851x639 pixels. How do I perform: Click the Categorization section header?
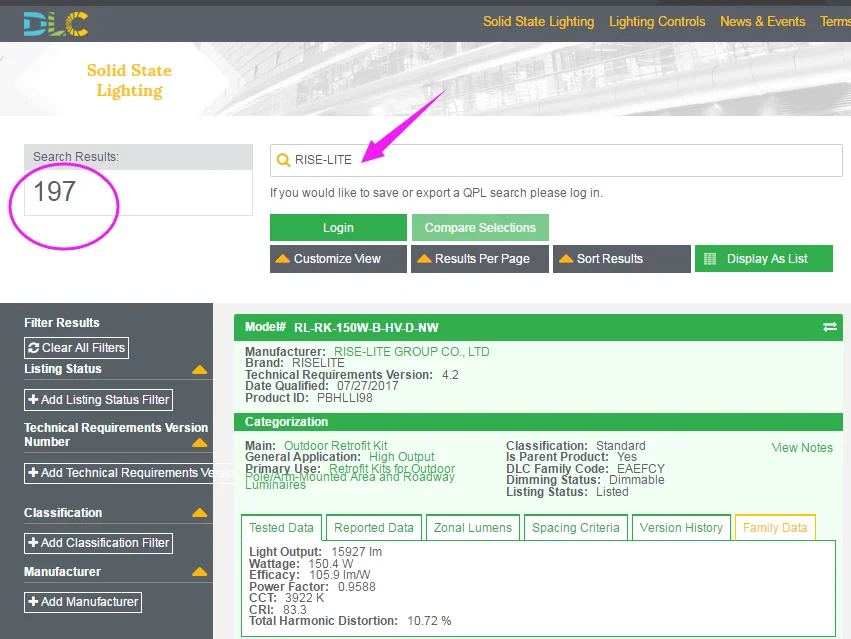tap(538, 422)
